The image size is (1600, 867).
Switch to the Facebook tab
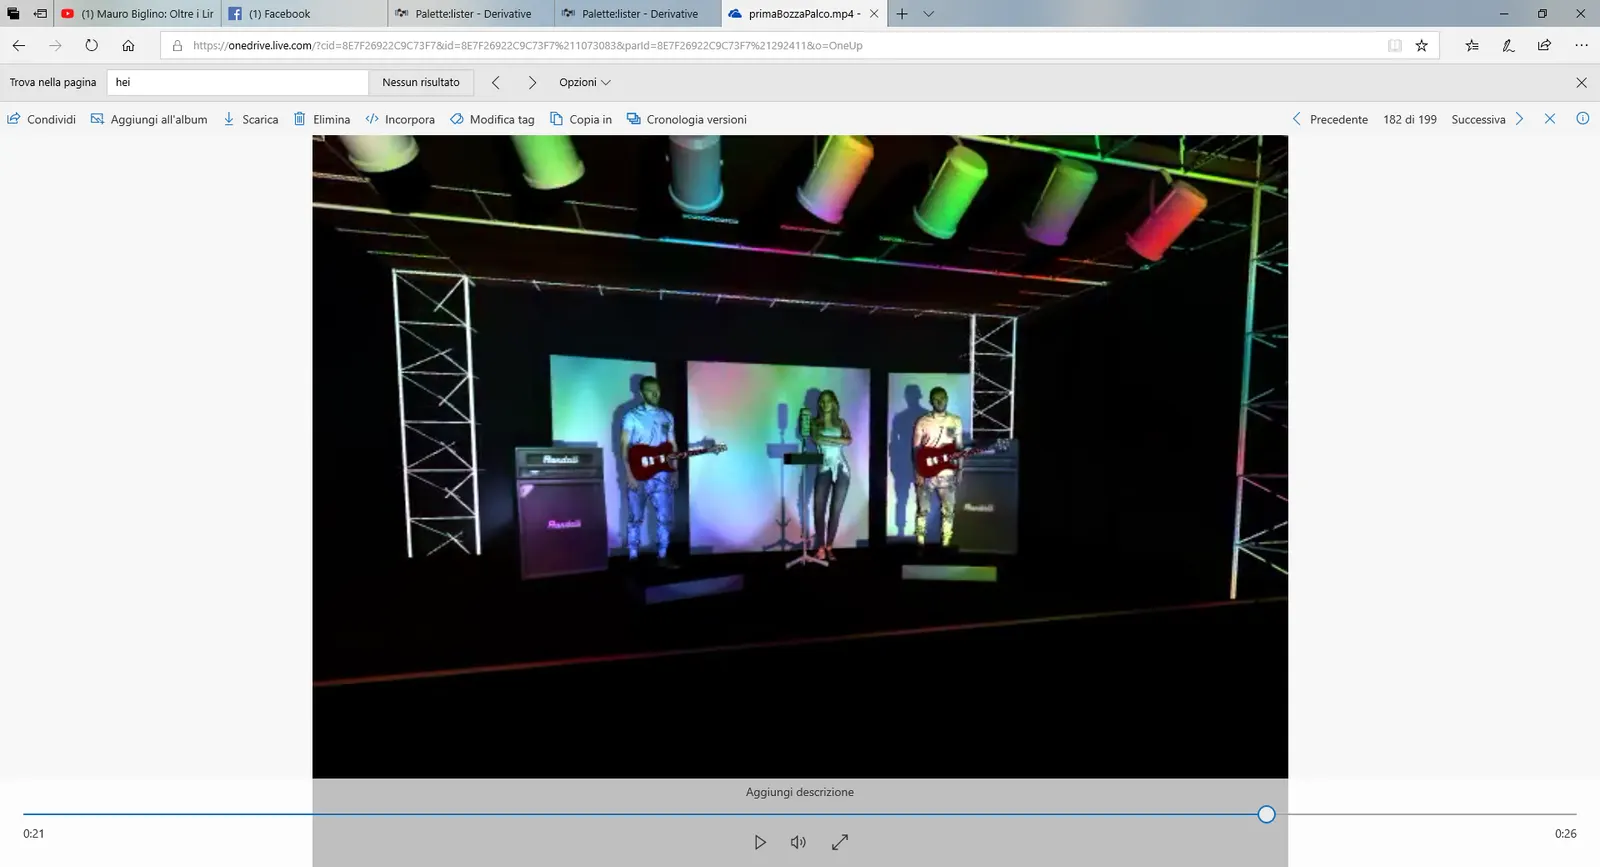point(304,14)
